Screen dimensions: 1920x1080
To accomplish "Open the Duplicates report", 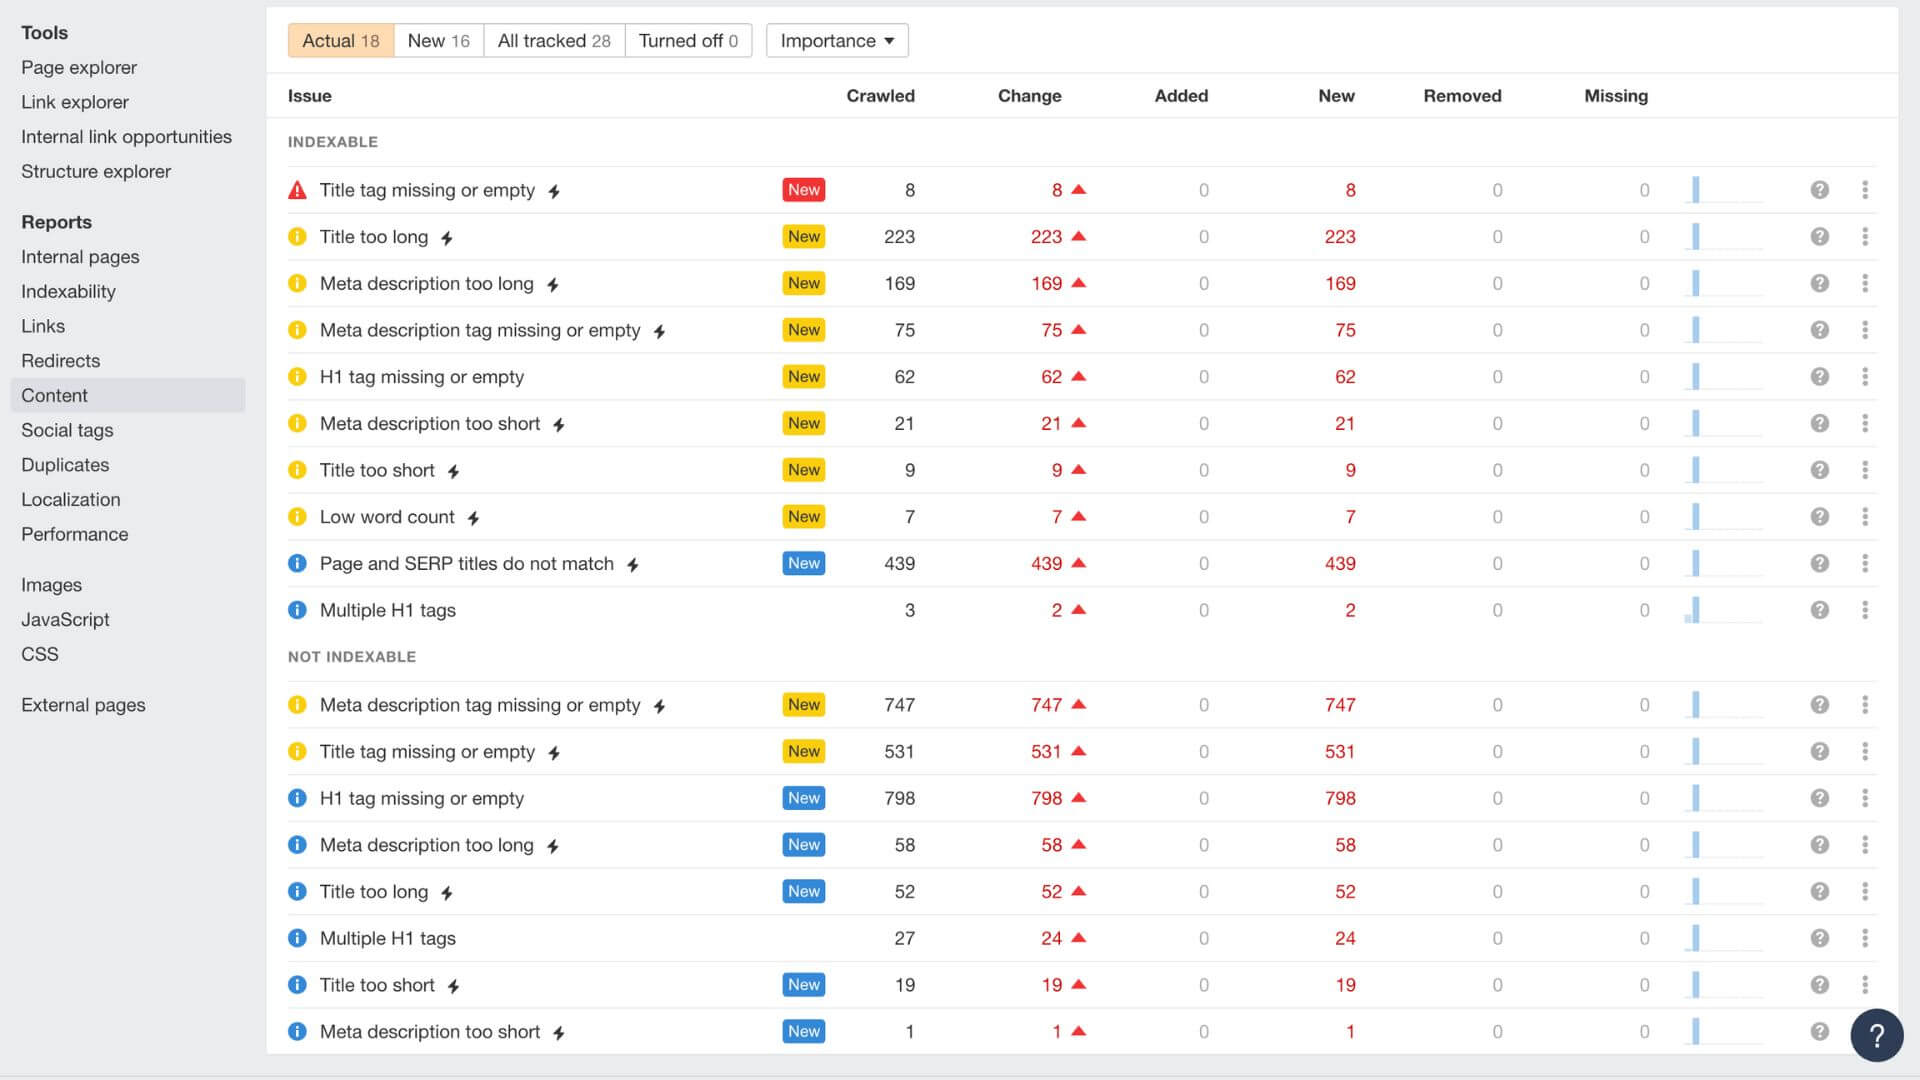I will click(x=65, y=465).
